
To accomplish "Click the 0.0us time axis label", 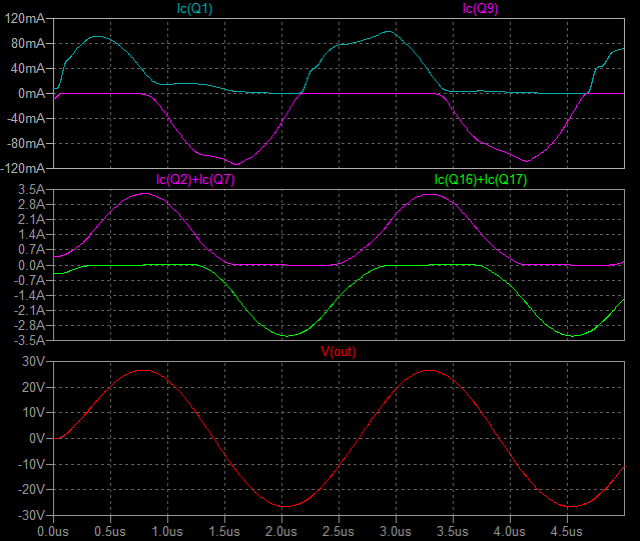I will (x=52, y=530).
